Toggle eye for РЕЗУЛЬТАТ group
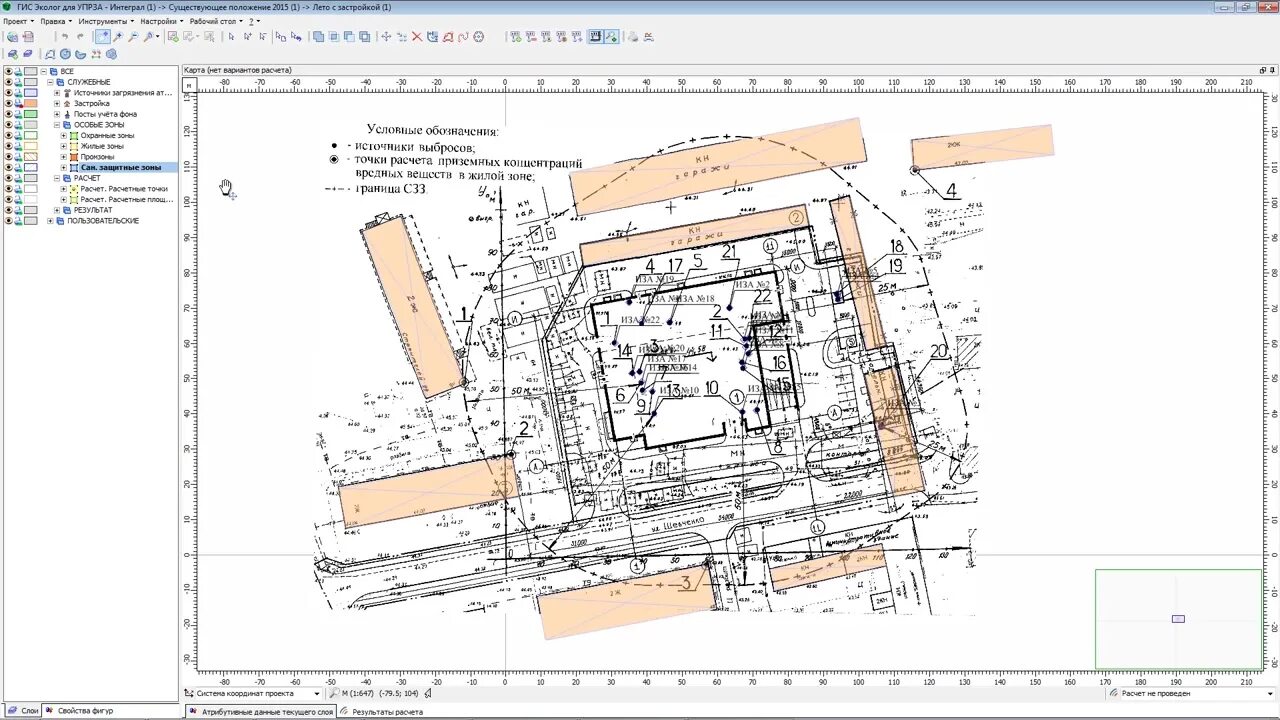Viewport: 1280px width, 720px height. click(8, 210)
